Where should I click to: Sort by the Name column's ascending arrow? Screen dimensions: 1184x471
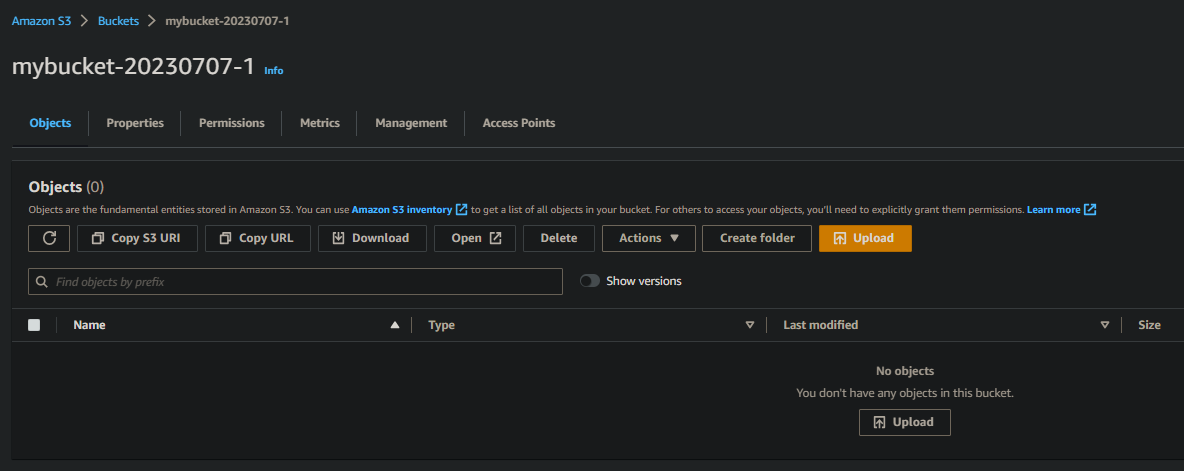tap(394, 325)
